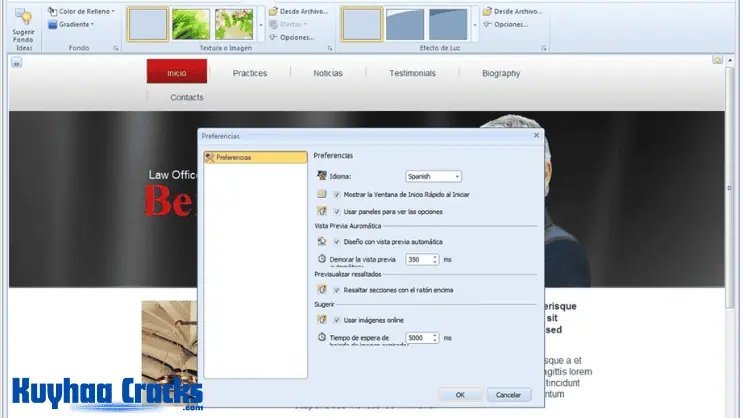This screenshot has width=743, height=418.
Task: Click the Sugerir Fondo Ideas lightbulb icon
Action: pyautogui.click(x=22, y=17)
